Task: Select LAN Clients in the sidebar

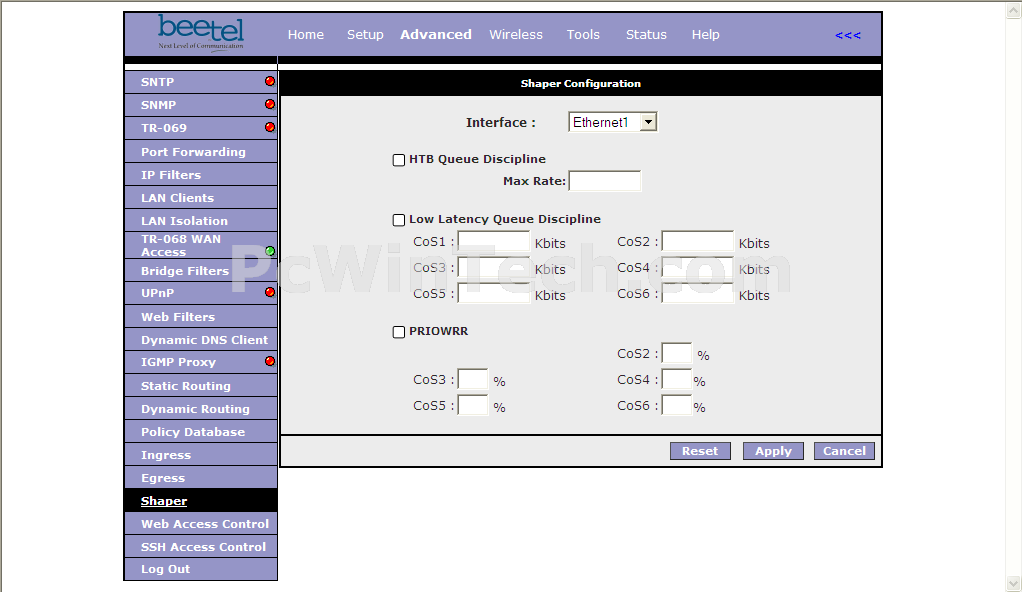Action: 201,198
